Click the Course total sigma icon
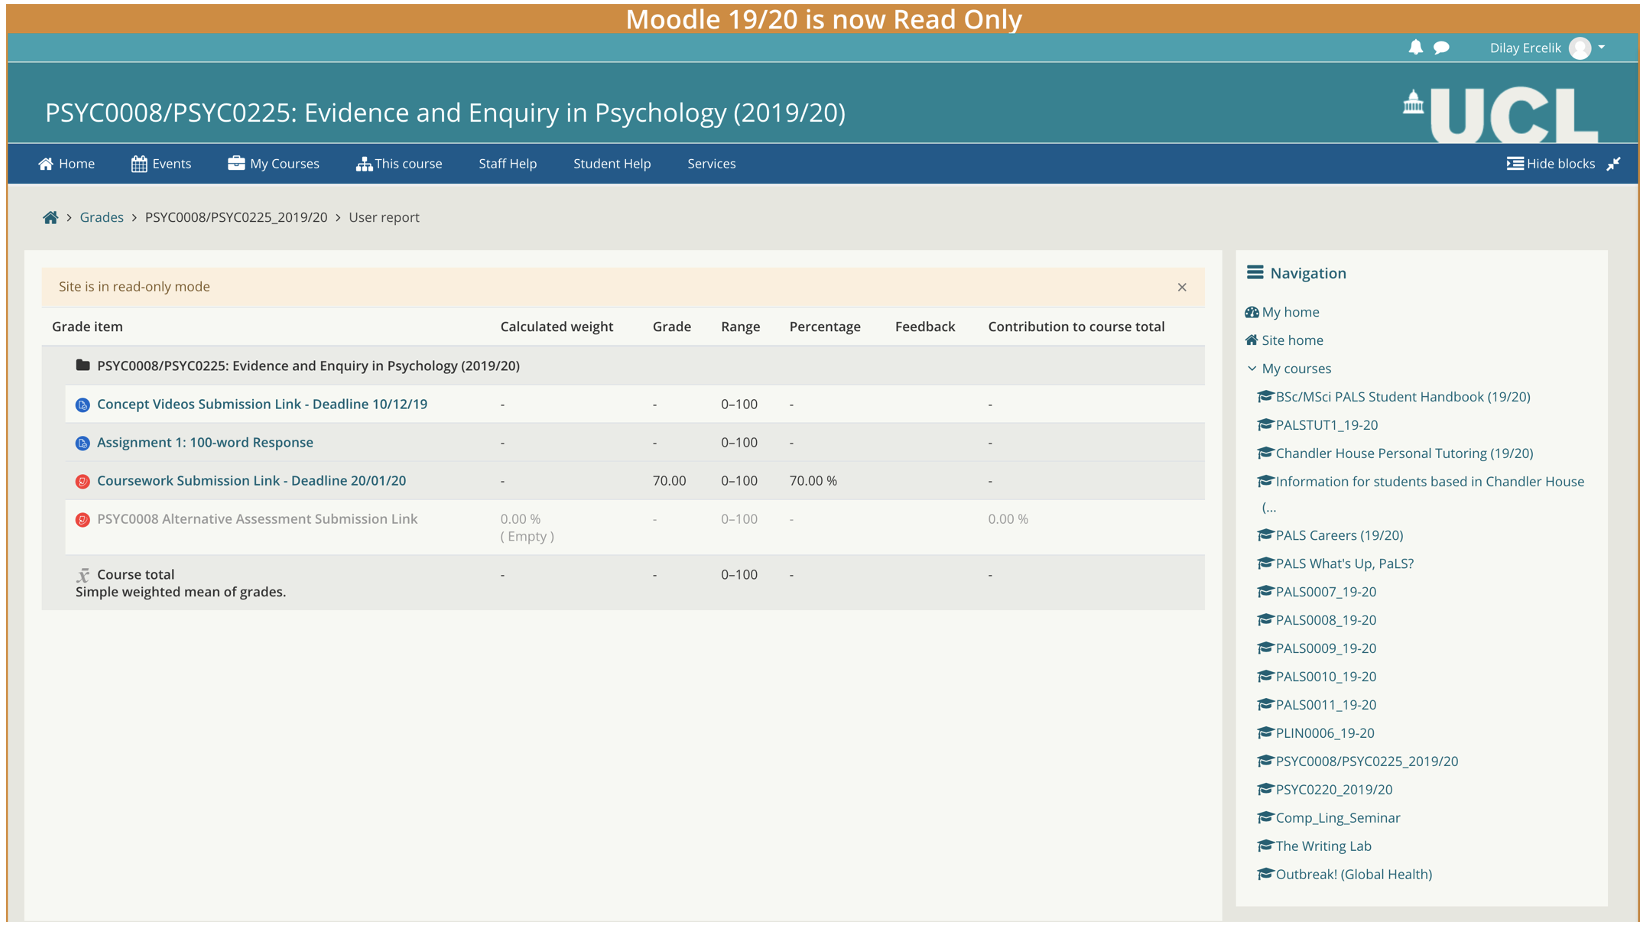1646x934 pixels. 83,575
